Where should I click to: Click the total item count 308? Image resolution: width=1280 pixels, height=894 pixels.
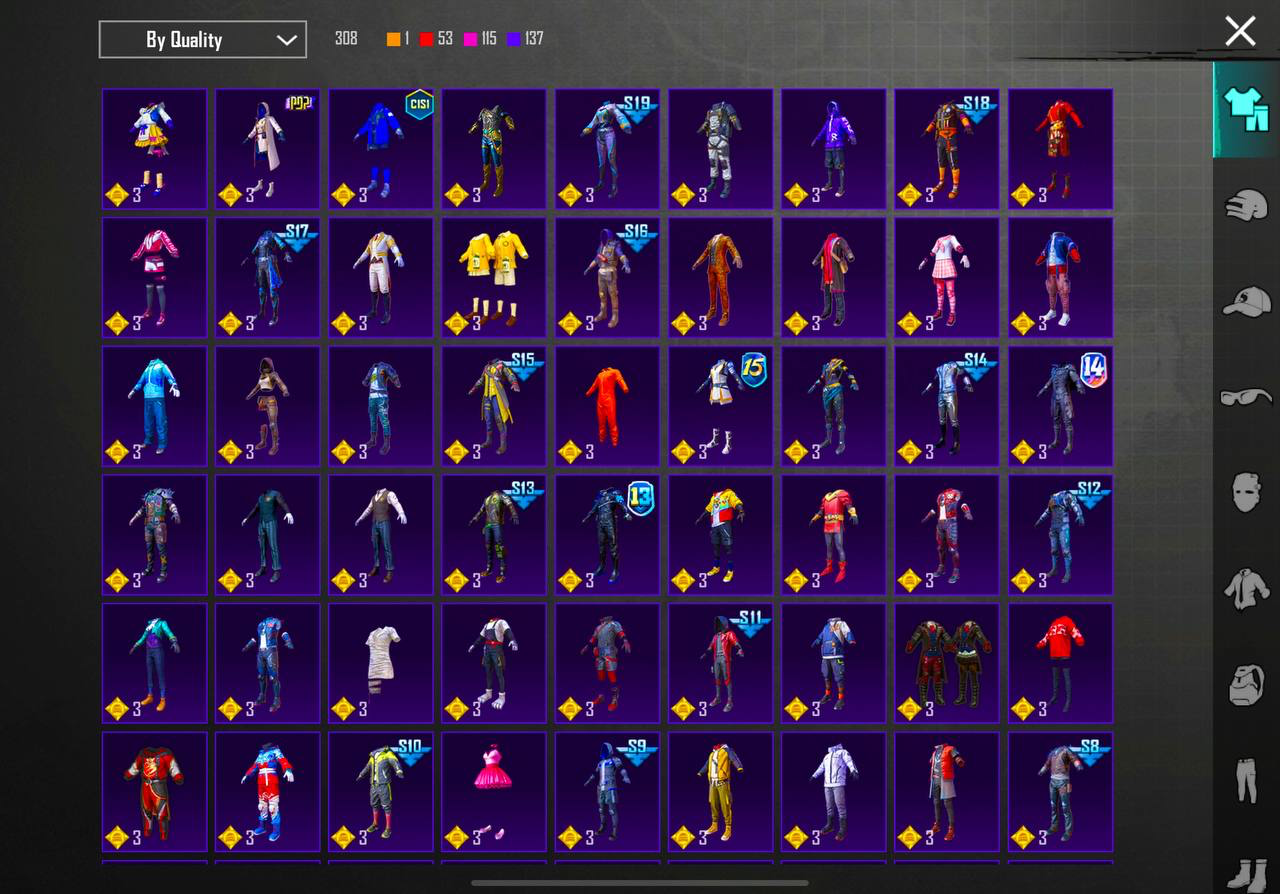coord(346,39)
